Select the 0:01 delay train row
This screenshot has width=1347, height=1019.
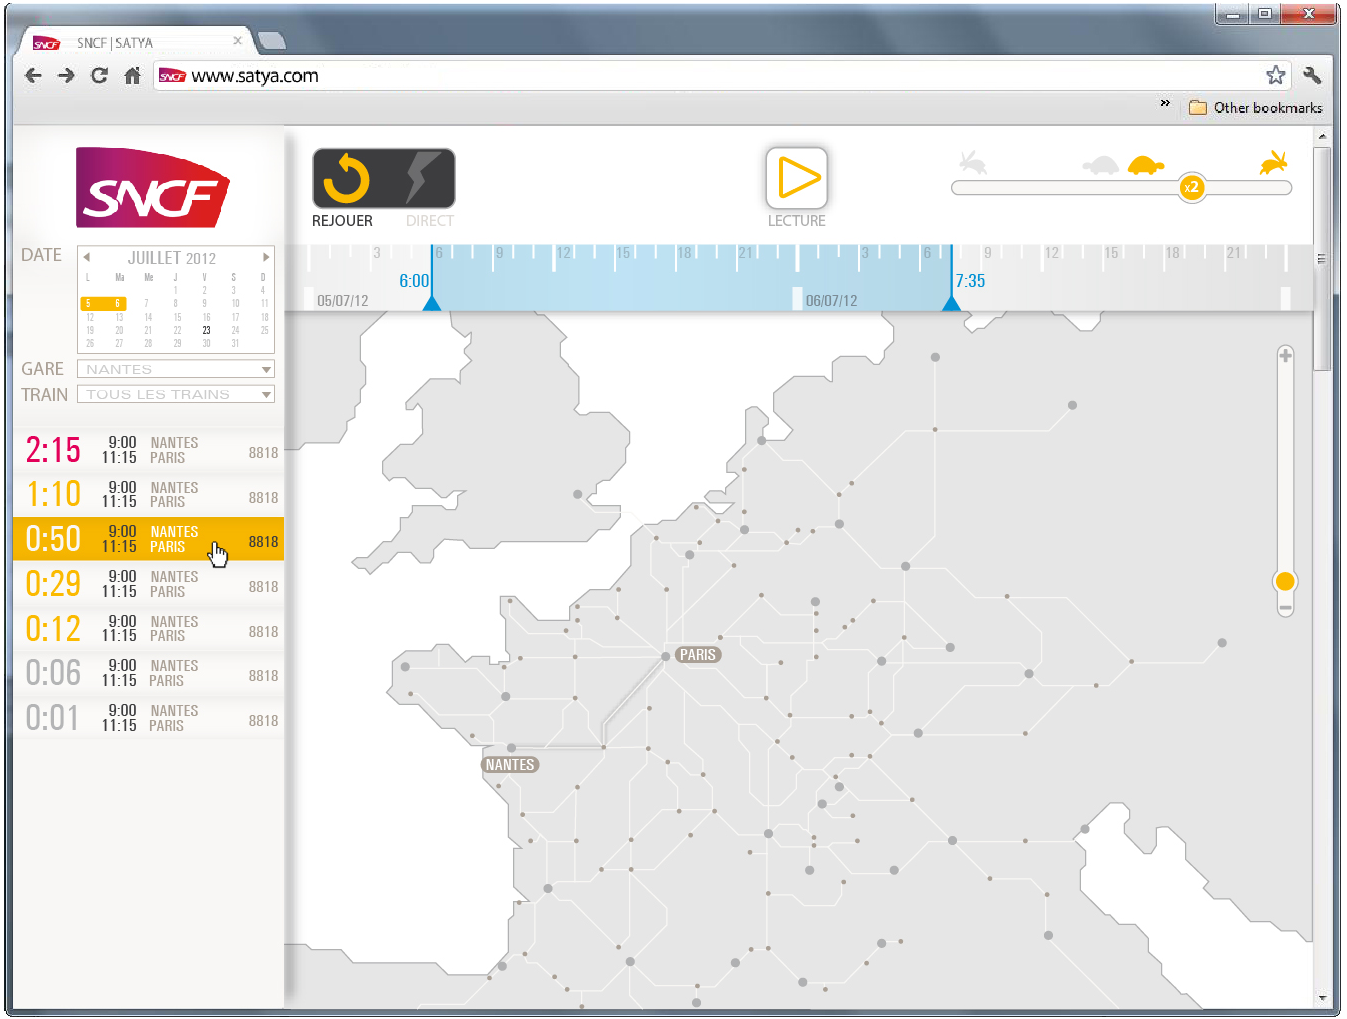coord(148,718)
